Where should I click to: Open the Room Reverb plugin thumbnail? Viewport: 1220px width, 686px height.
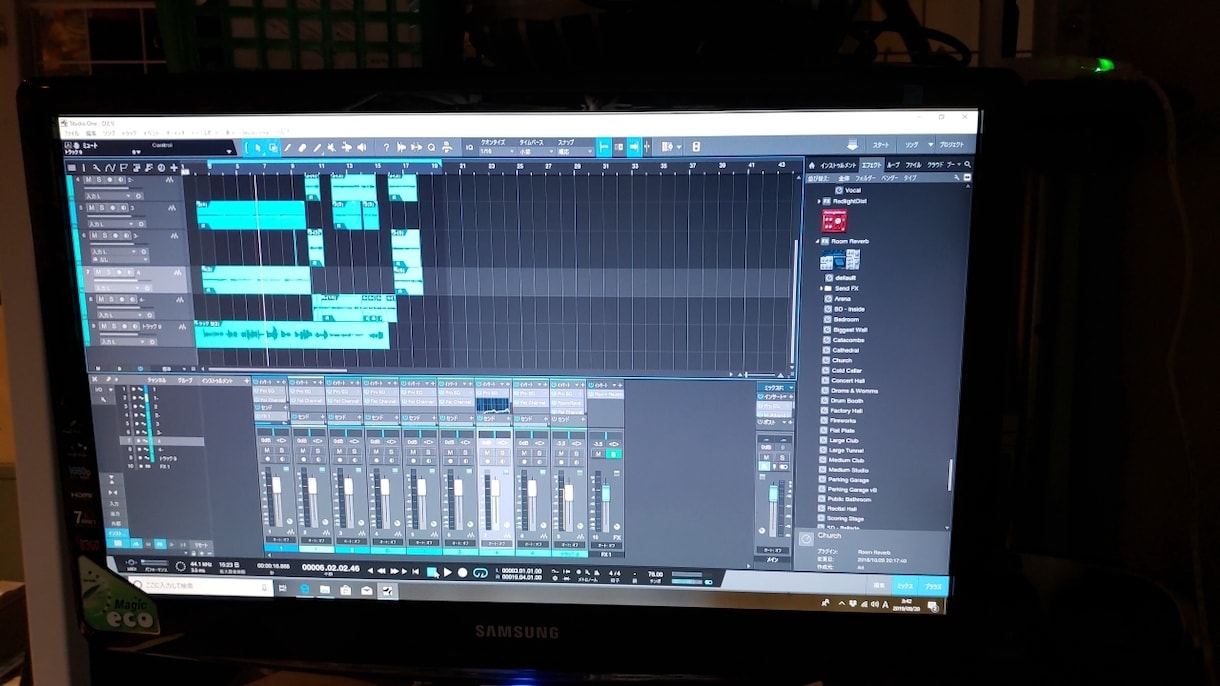[x=840, y=260]
